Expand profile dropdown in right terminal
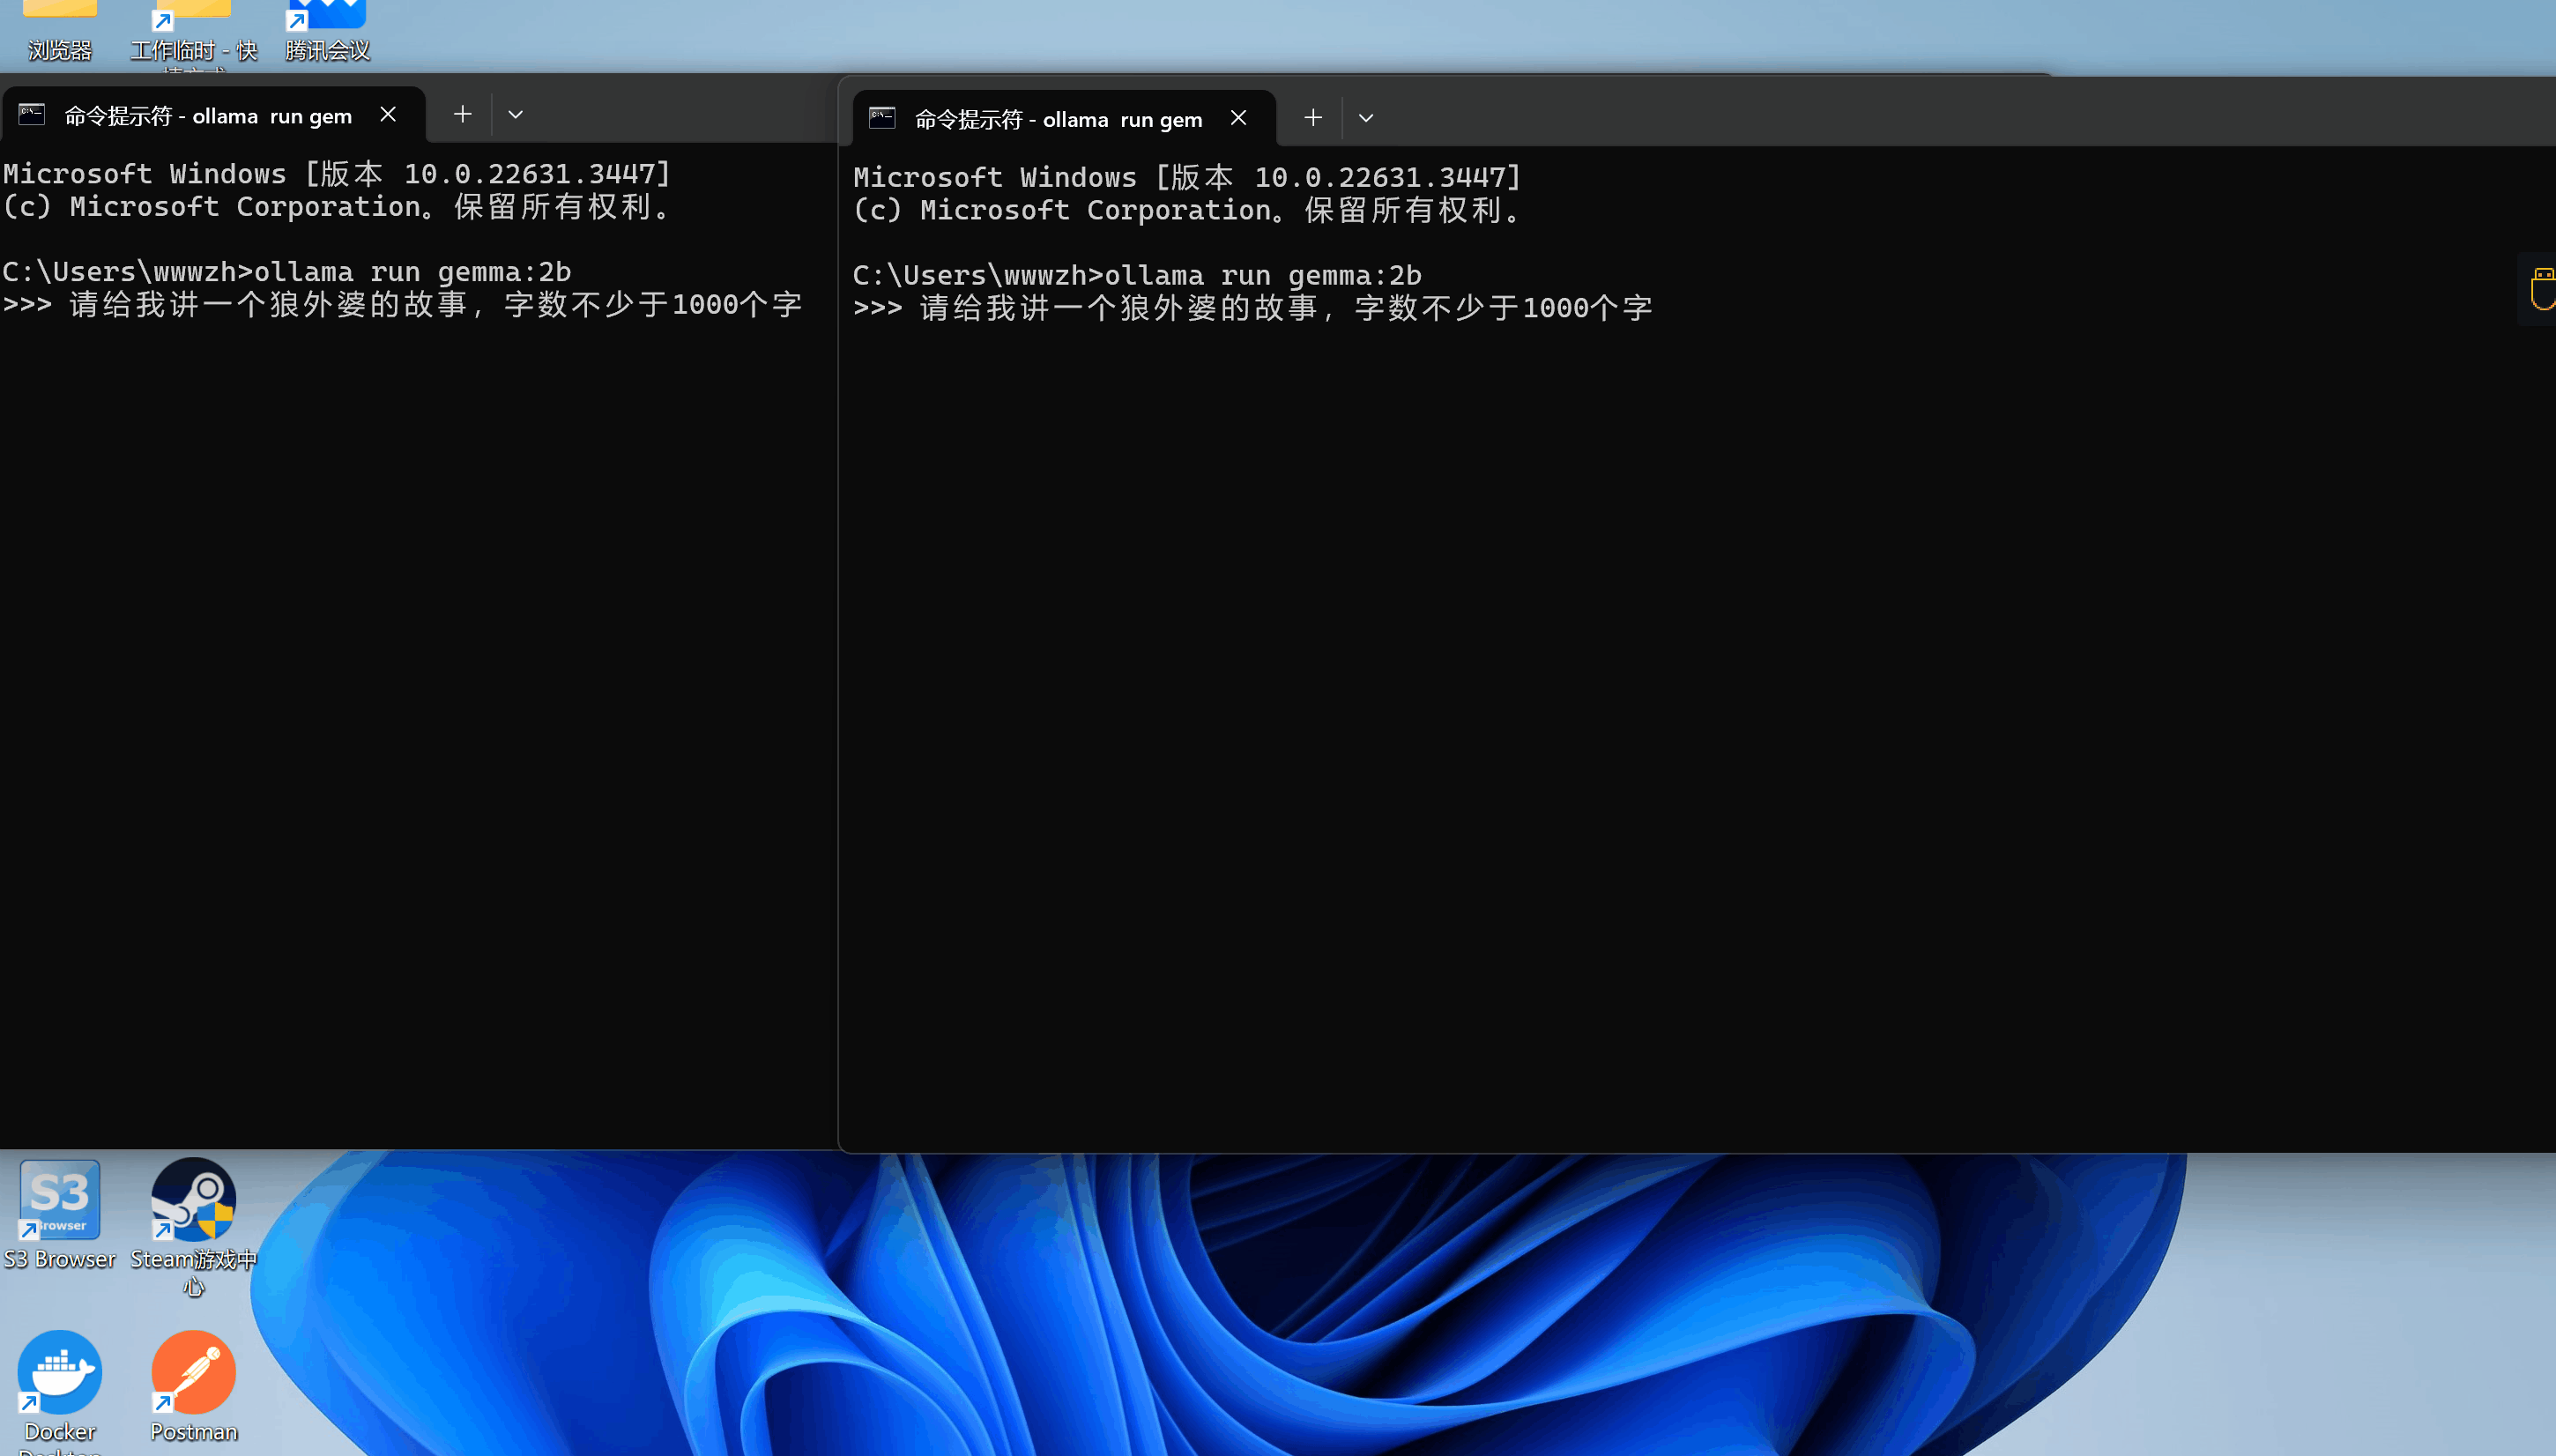2556x1456 pixels. 1366,118
